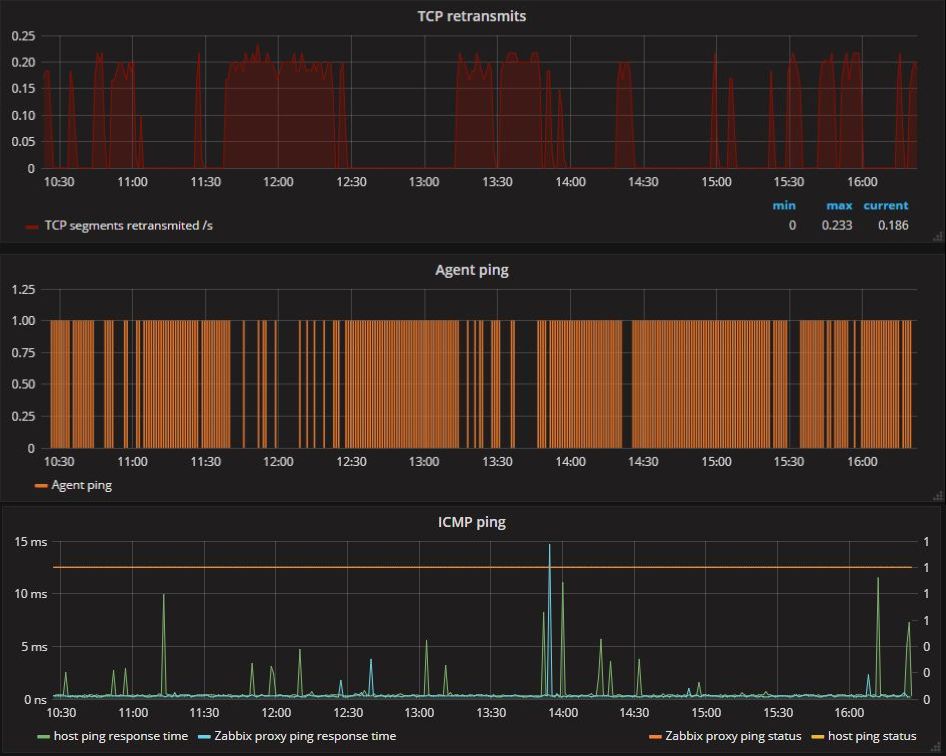Click the orange Agent ping legend color swatch
This screenshot has height=756, width=946.
[x=41, y=486]
